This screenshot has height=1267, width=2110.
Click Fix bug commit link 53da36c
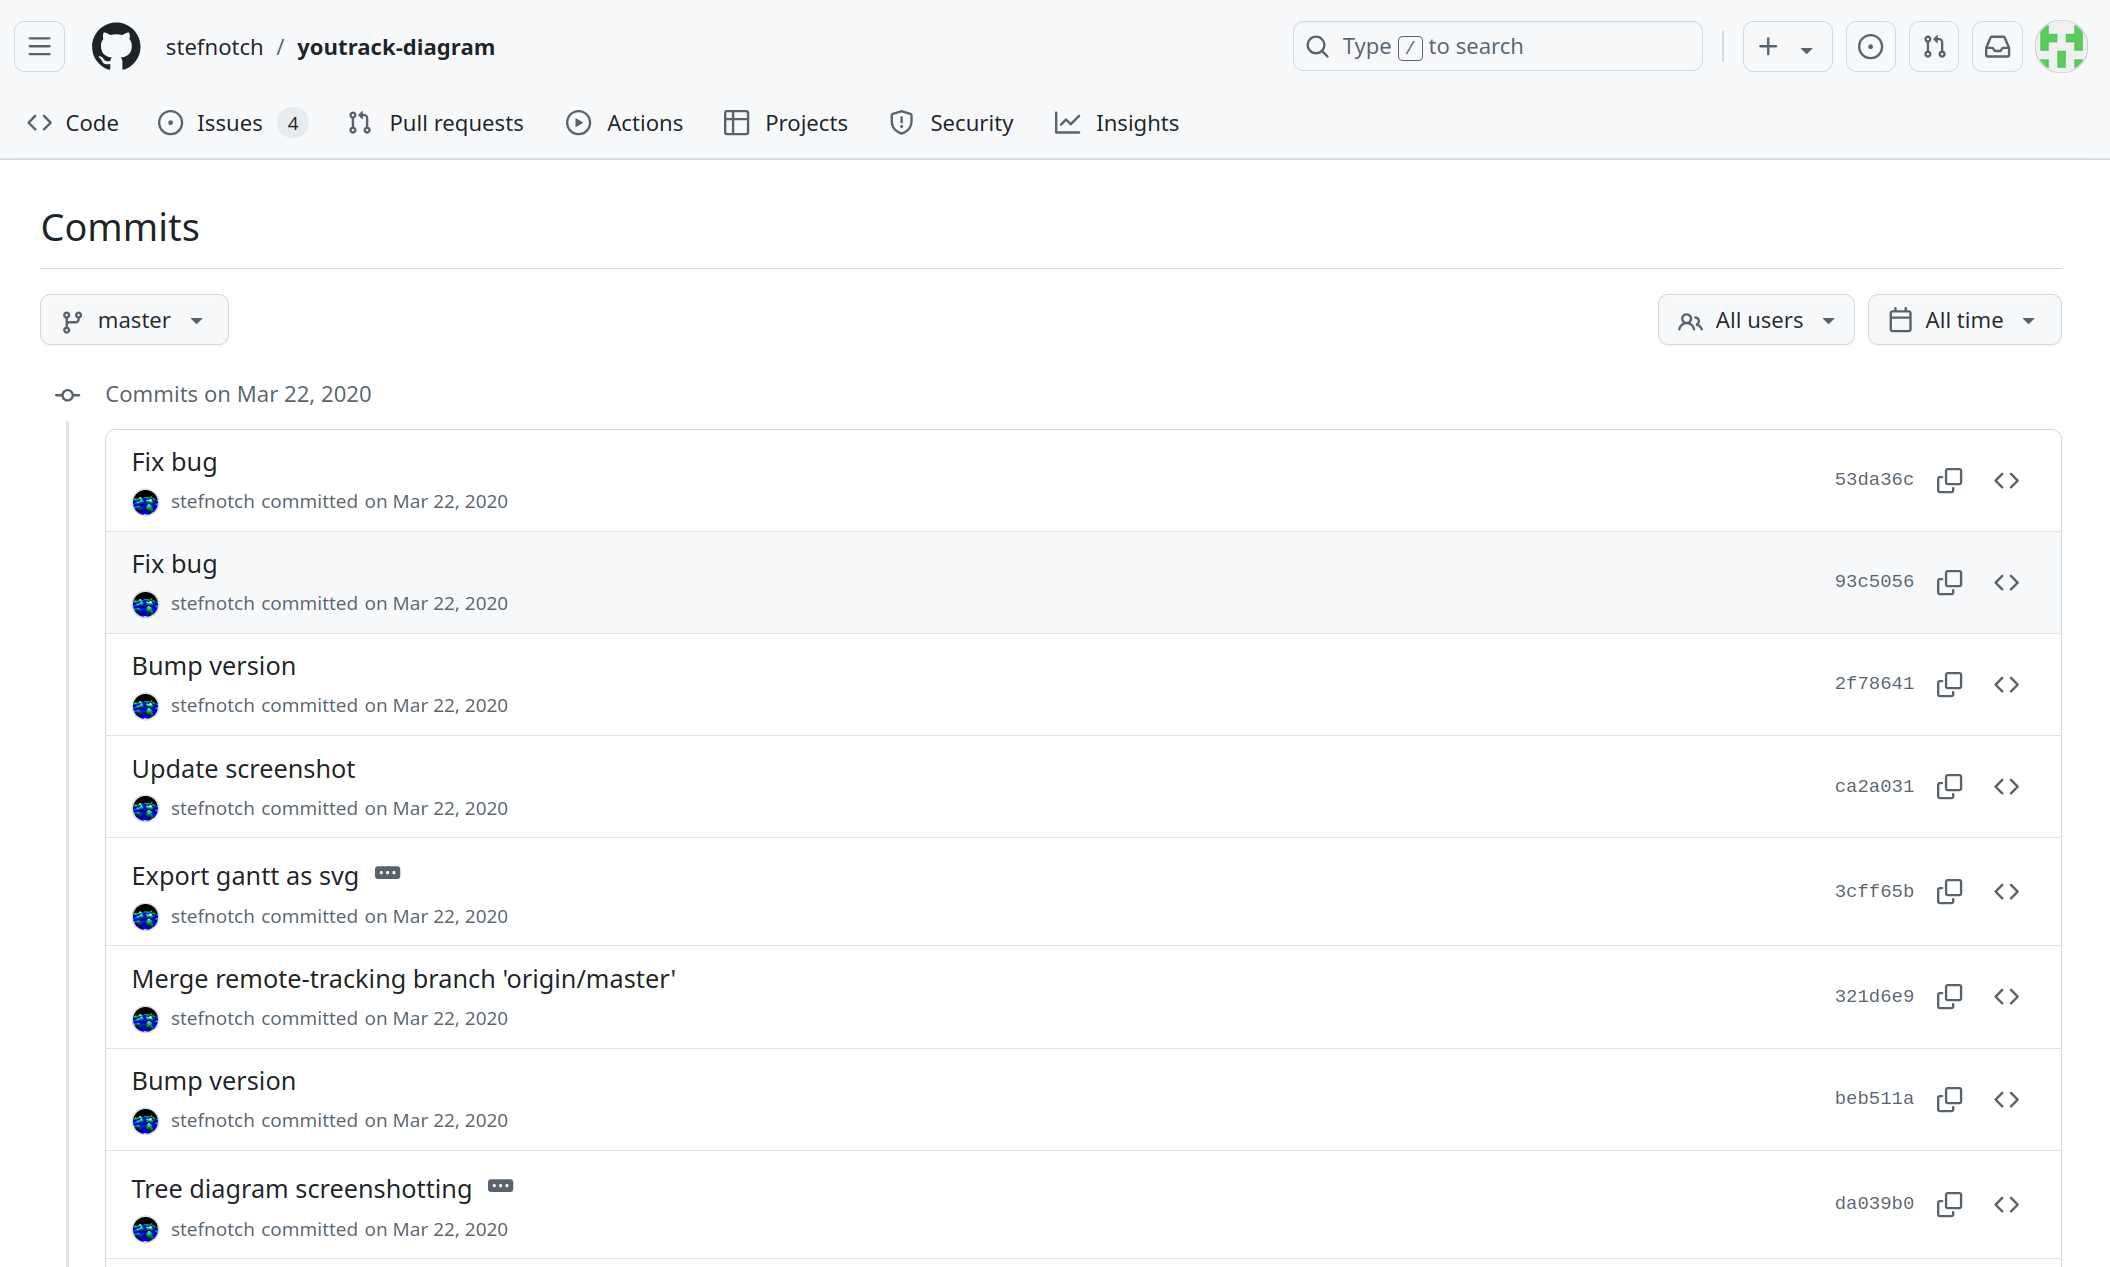tap(1873, 478)
